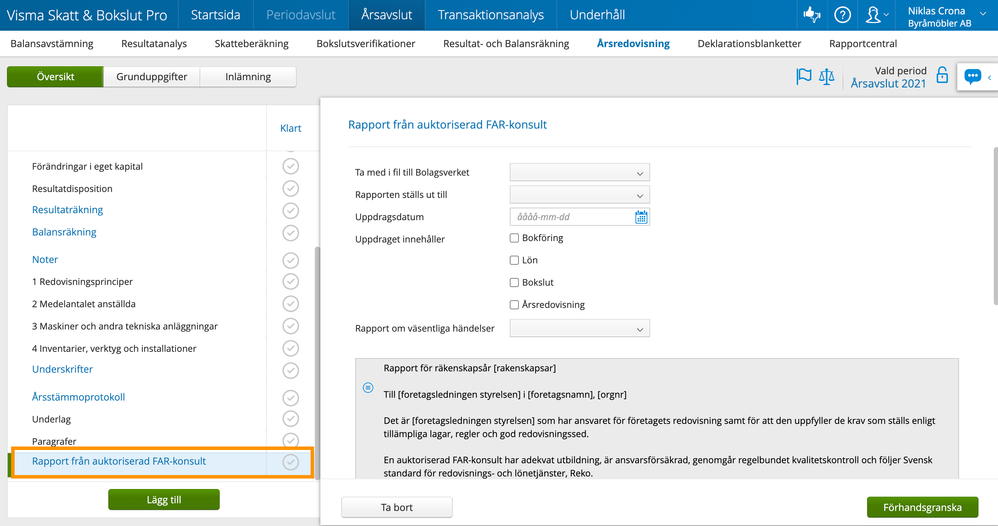Click the open padlock period lock icon

point(941,76)
